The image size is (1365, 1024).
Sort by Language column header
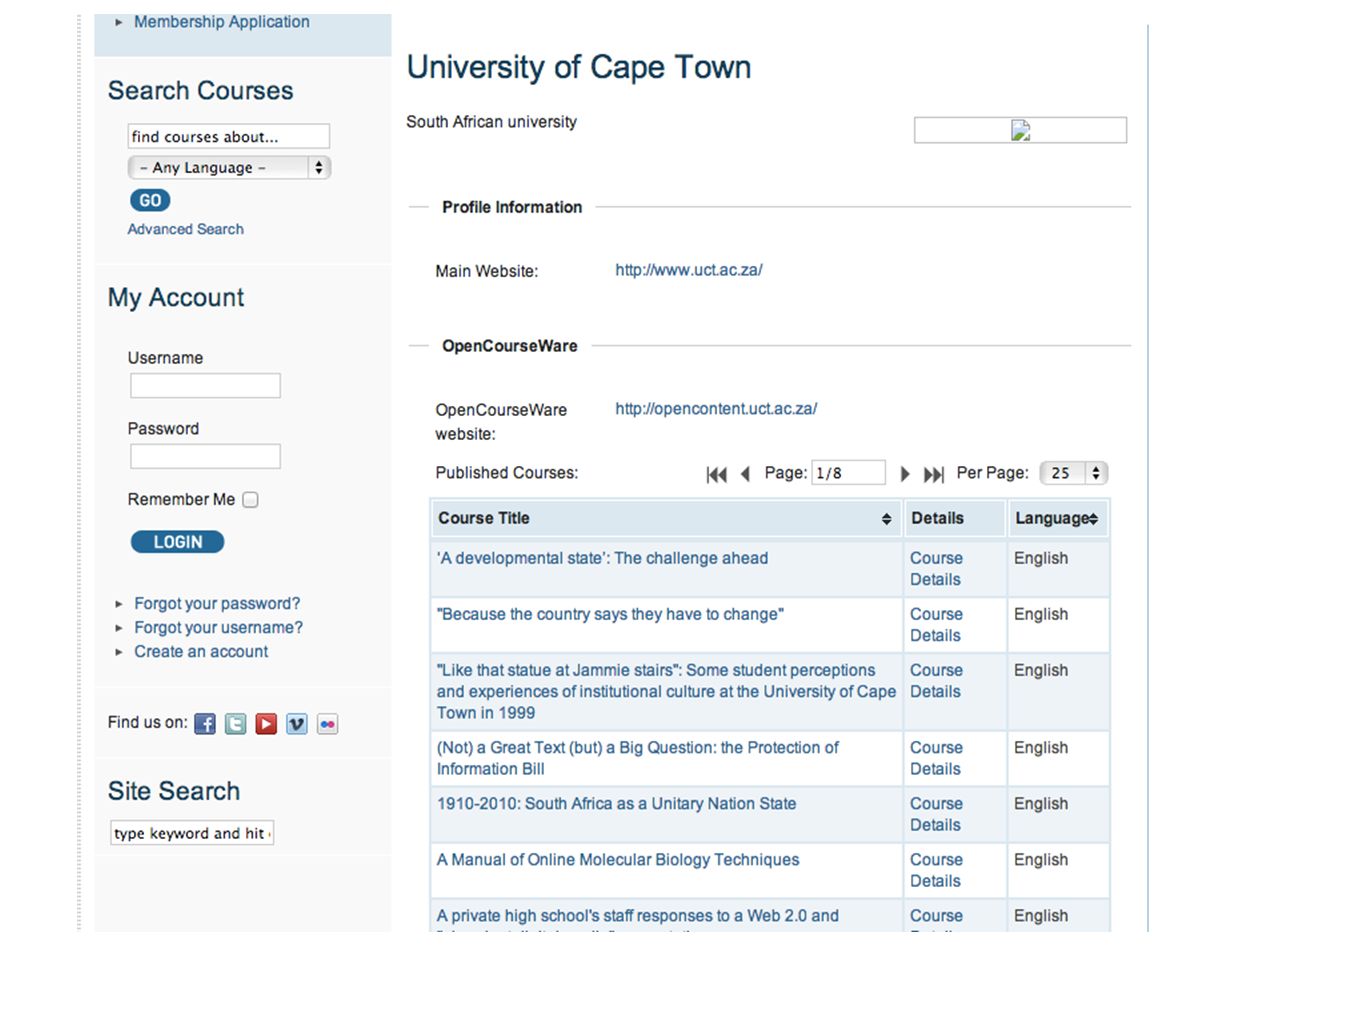[x=1057, y=519]
